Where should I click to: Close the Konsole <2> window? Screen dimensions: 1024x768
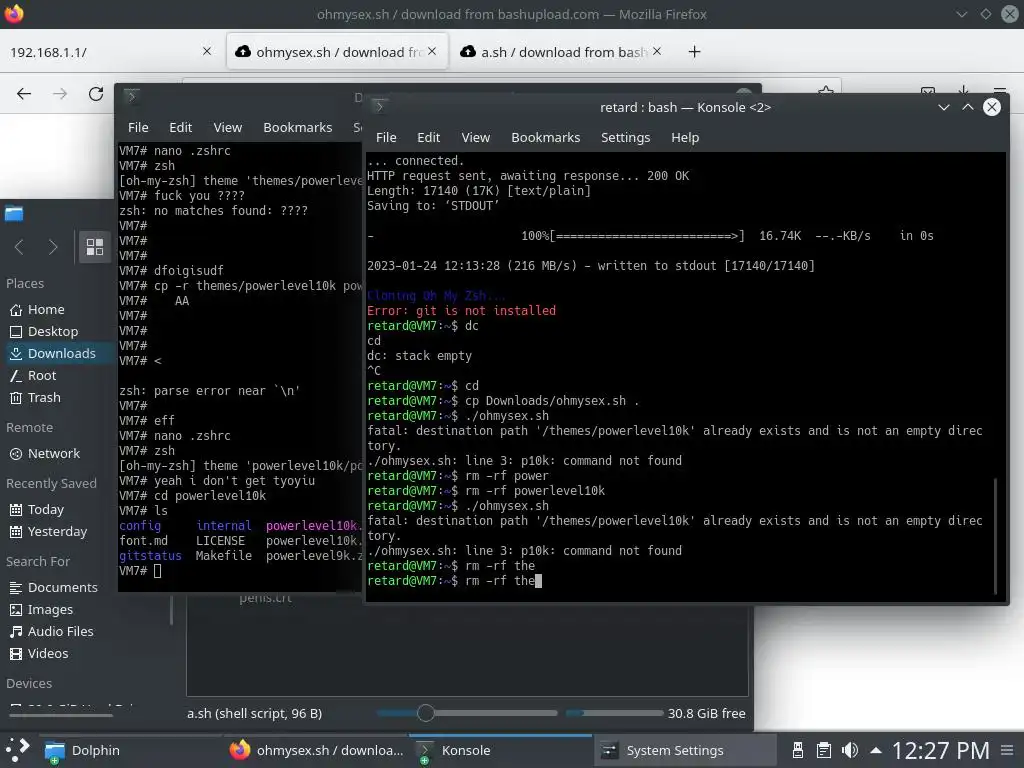pyautogui.click(x=991, y=107)
